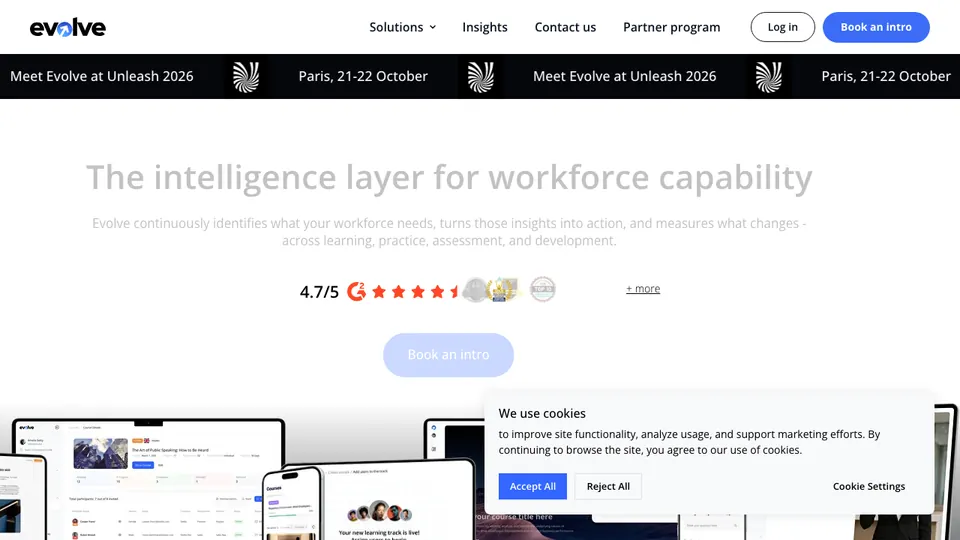Open Cookie Settings
This screenshot has height=540, width=960.
[868, 486]
